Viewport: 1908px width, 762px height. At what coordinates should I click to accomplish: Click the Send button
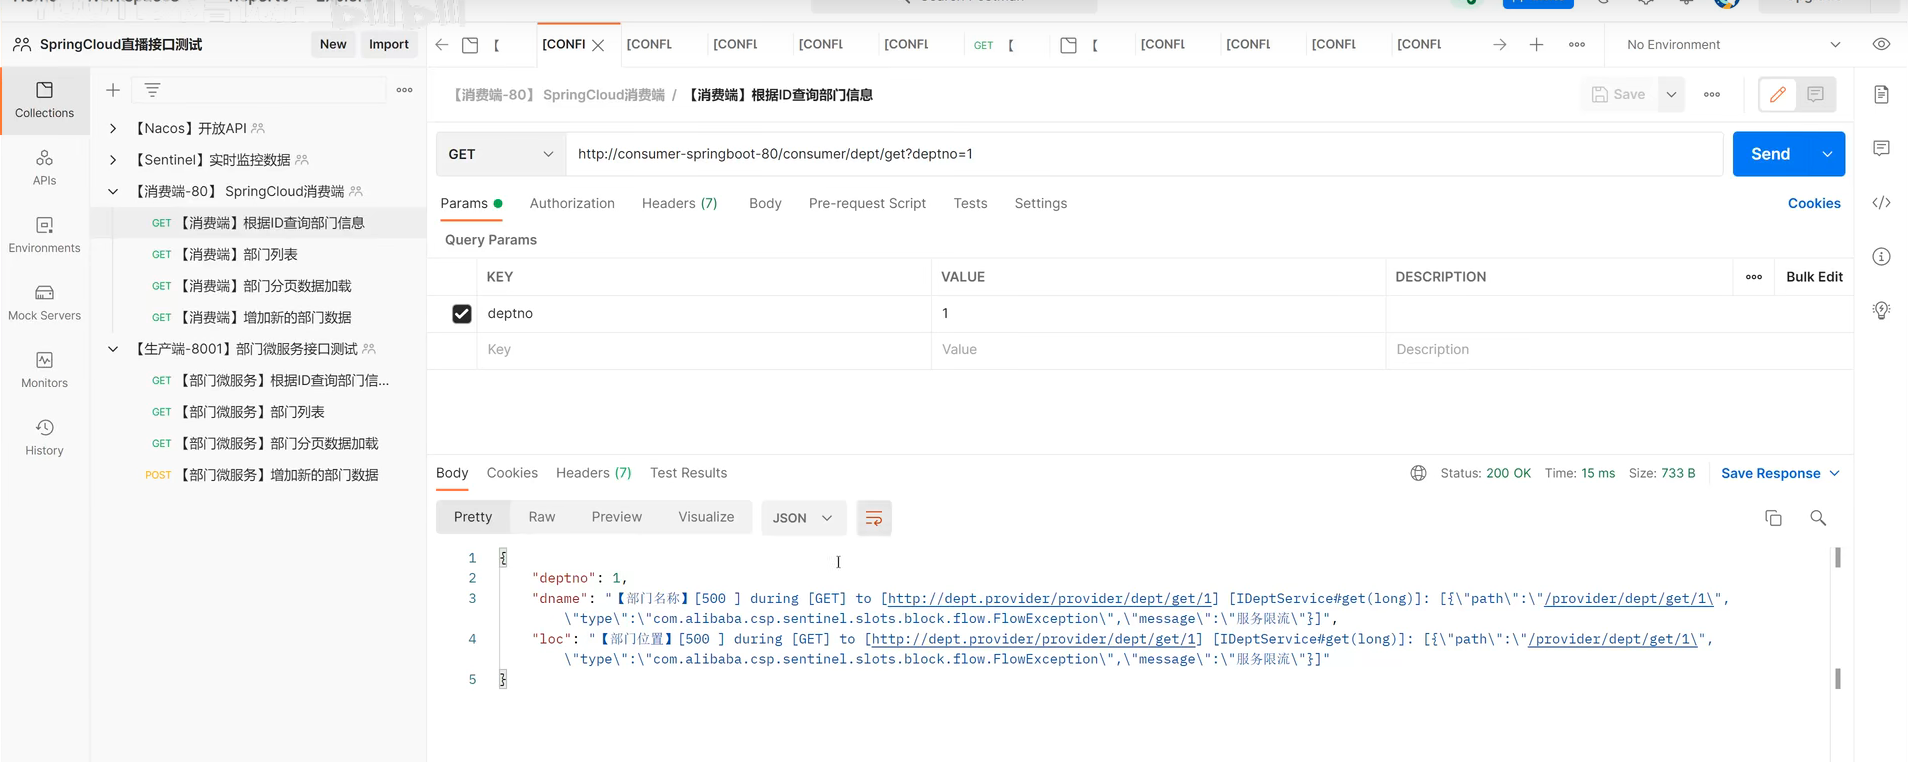click(x=1770, y=154)
